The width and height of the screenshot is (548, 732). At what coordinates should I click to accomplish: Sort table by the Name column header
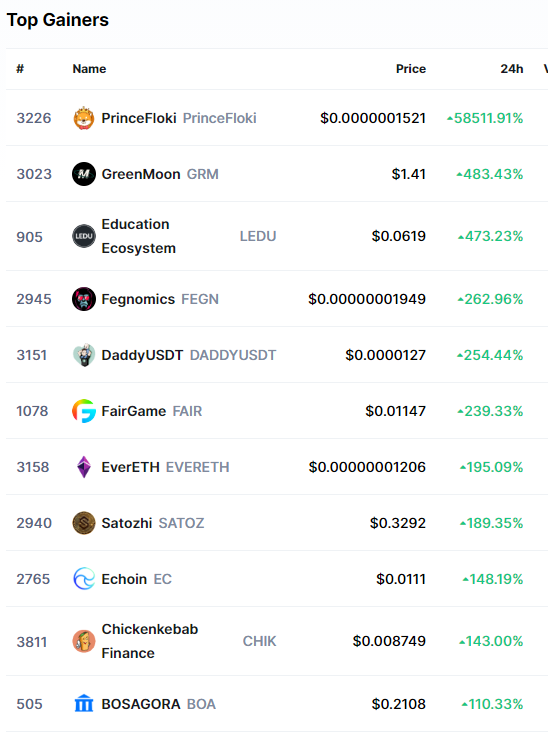89,69
